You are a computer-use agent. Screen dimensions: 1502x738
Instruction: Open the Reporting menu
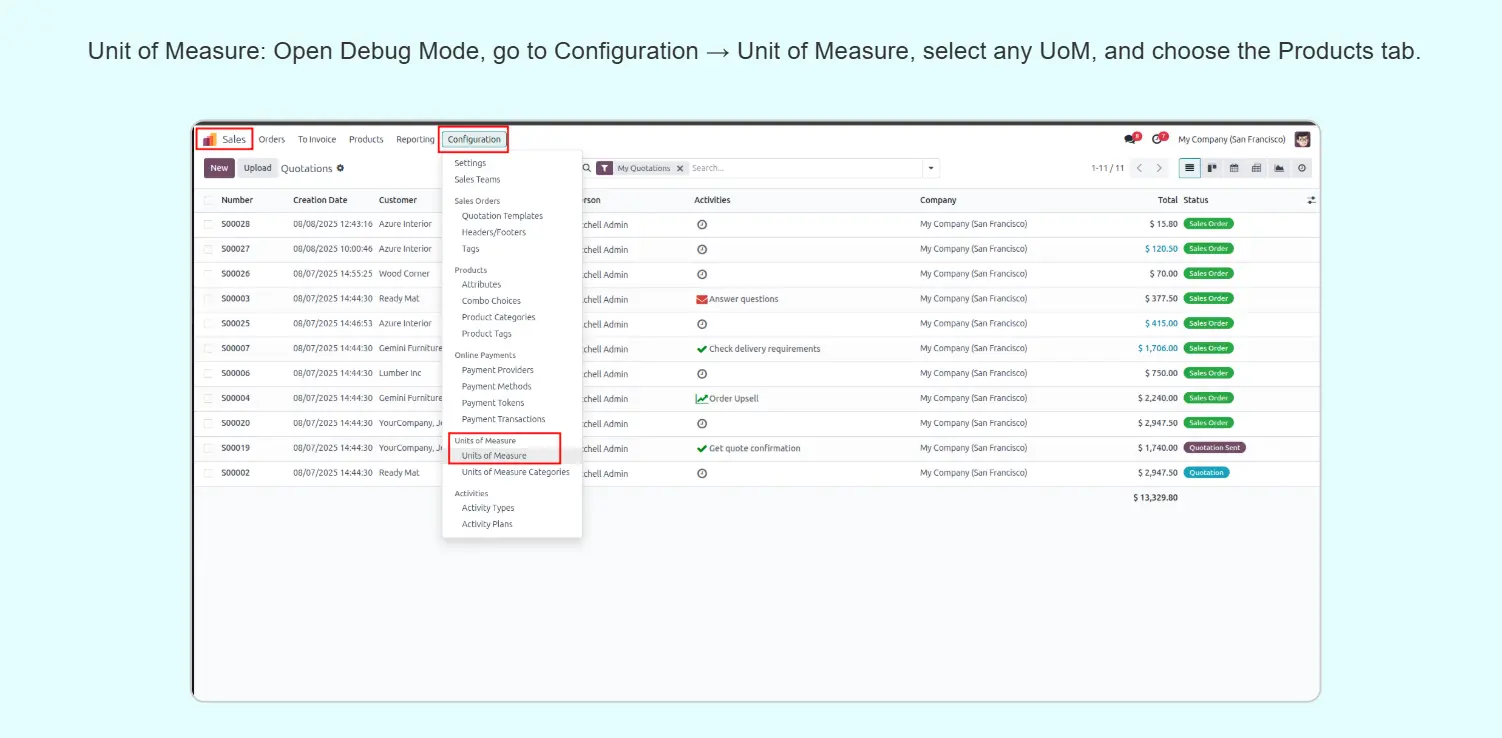(x=415, y=139)
